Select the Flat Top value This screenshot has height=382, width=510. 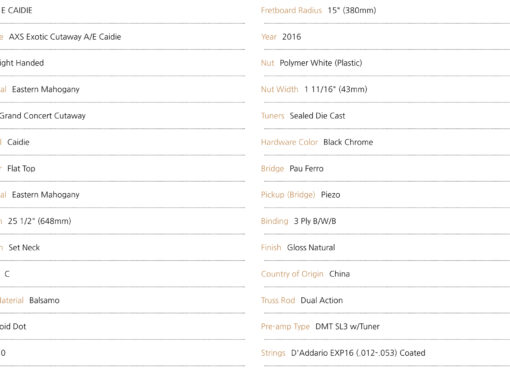(x=21, y=168)
